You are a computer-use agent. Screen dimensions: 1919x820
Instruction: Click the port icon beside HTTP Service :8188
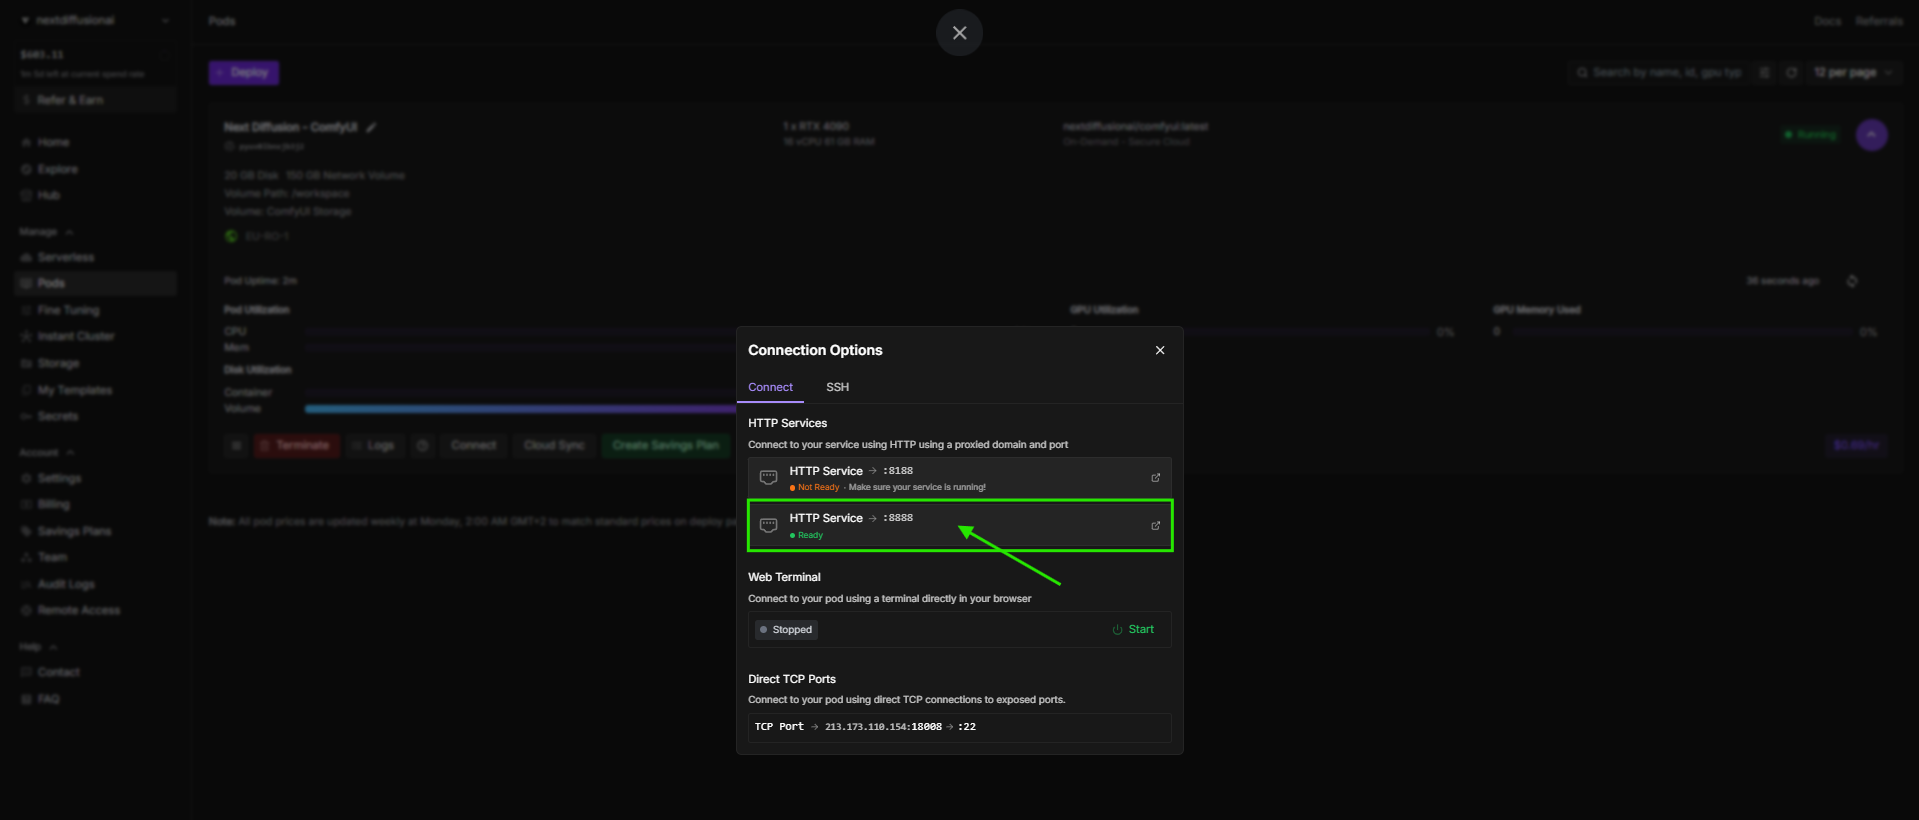point(768,478)
